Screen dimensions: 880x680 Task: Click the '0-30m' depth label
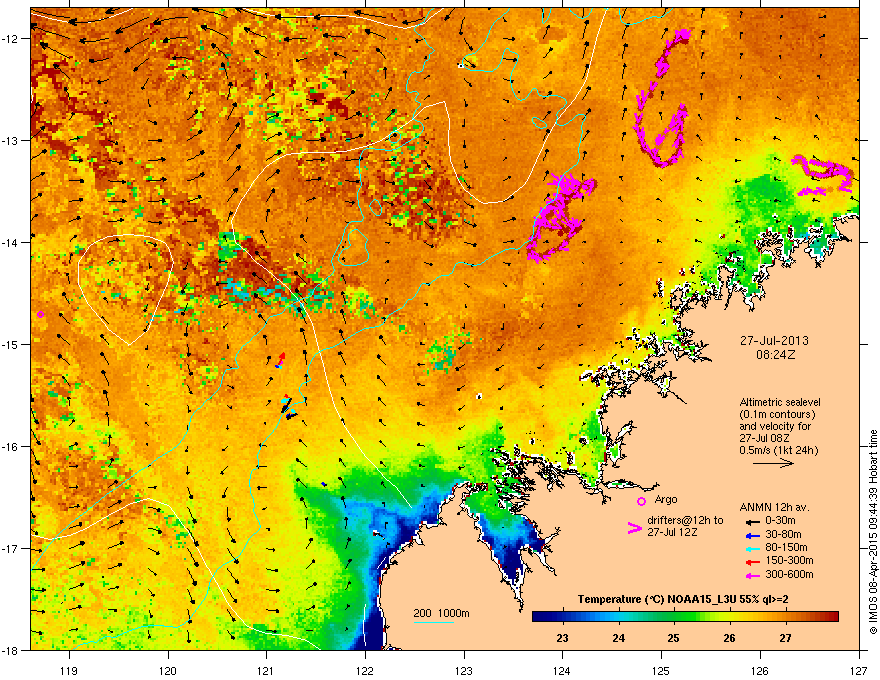coord(780,521)
